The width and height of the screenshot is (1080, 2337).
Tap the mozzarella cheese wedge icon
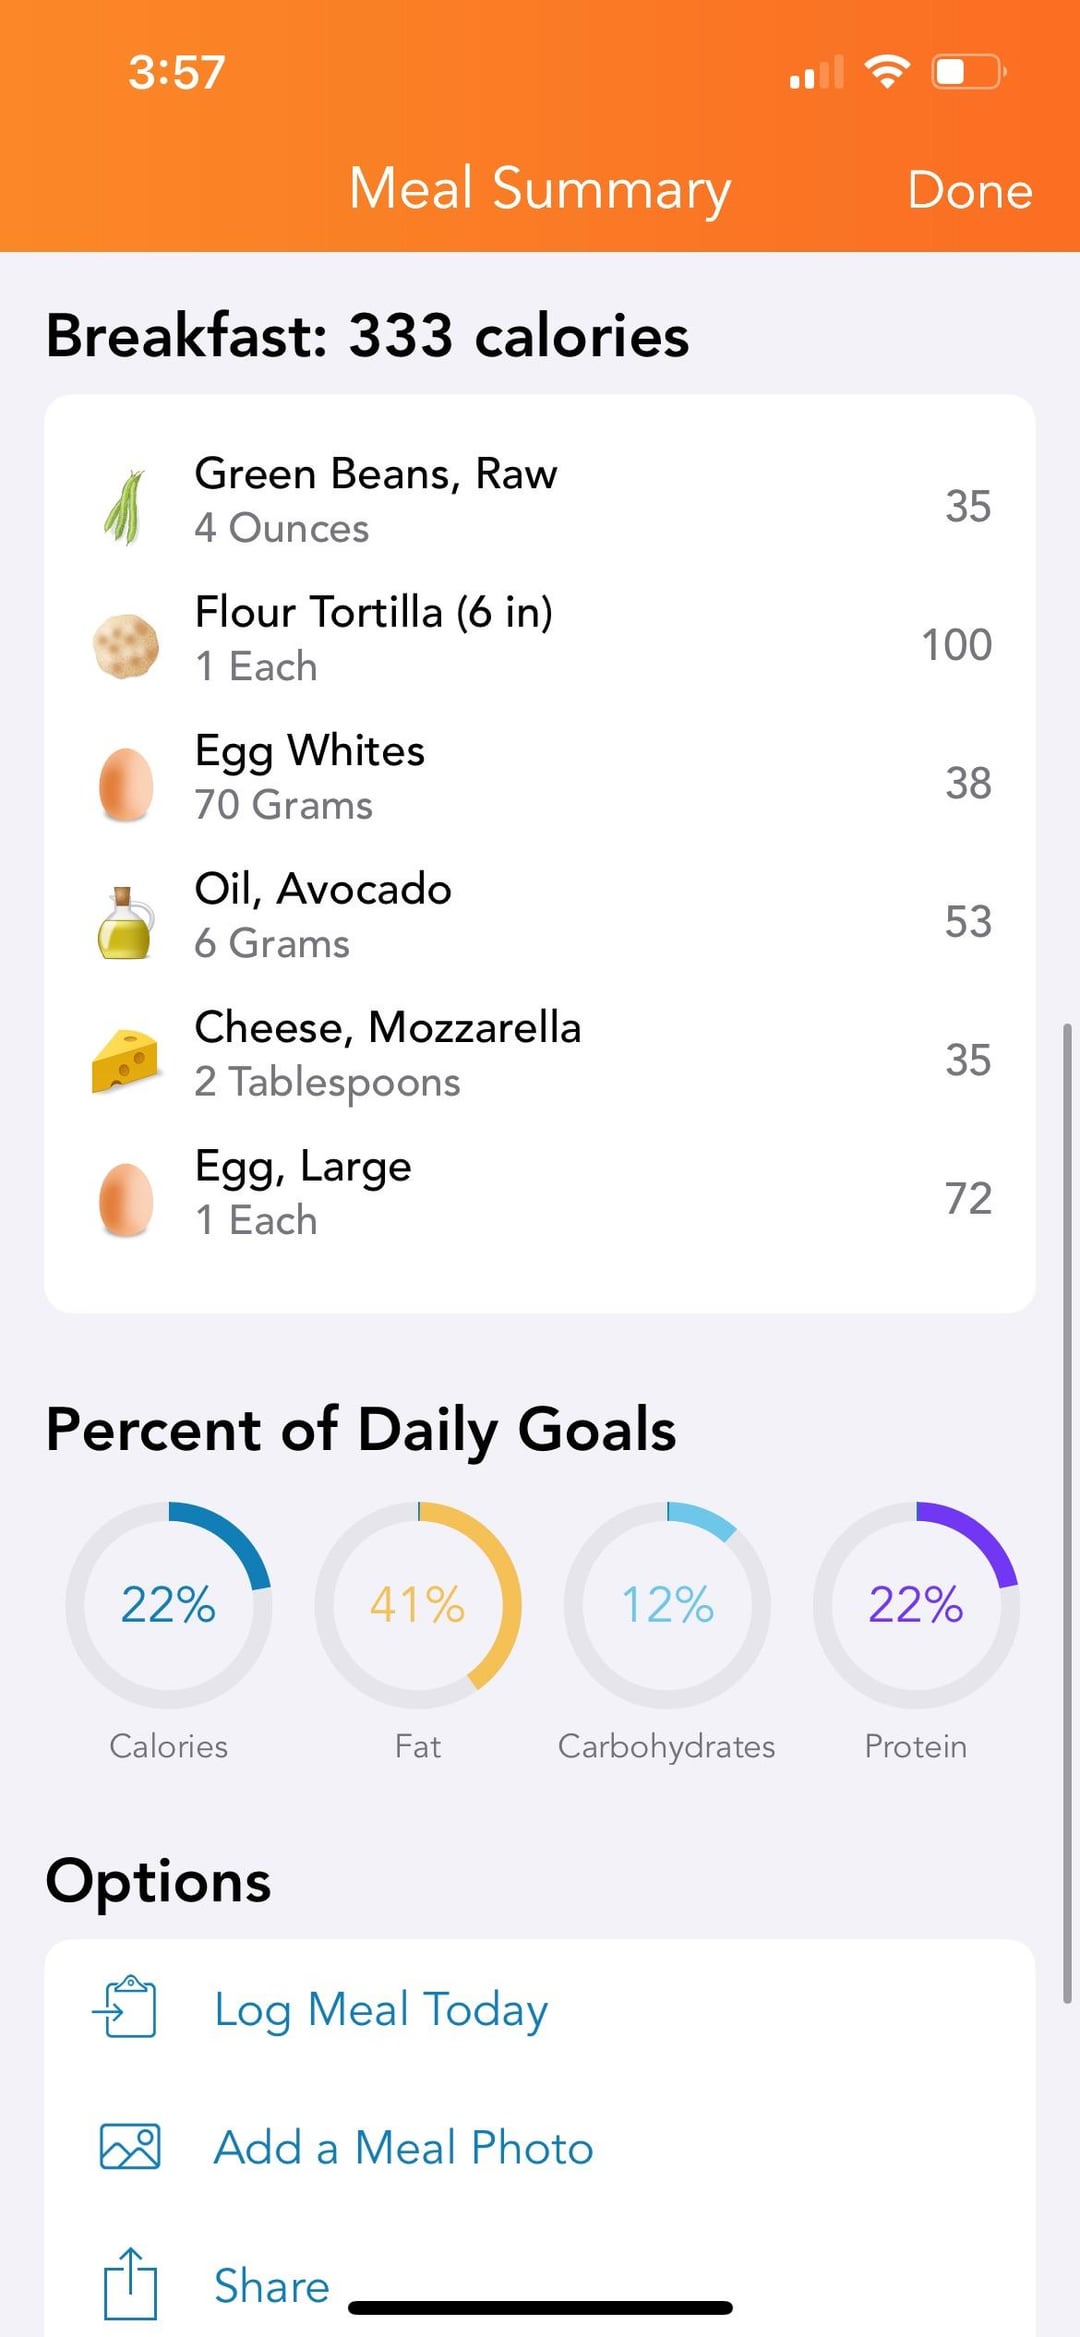[x=125, y=1061]
